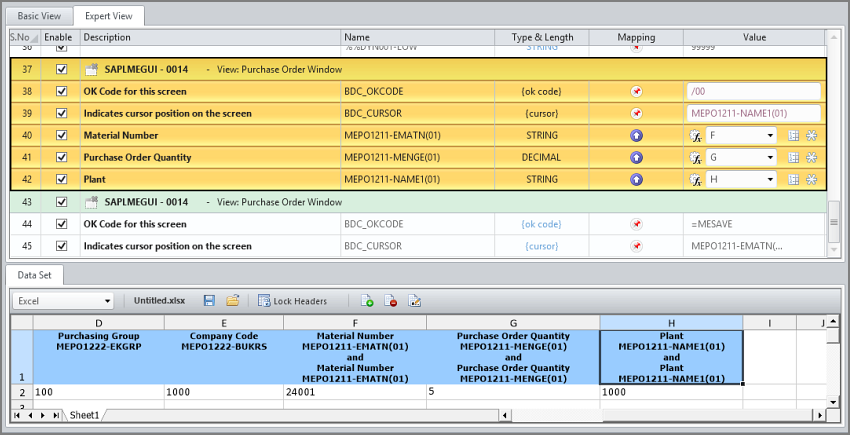The height and width of the screenshot is (435, 850).
Task: Go to next sheet navigation arrow
Action: [x=43, y=415]
